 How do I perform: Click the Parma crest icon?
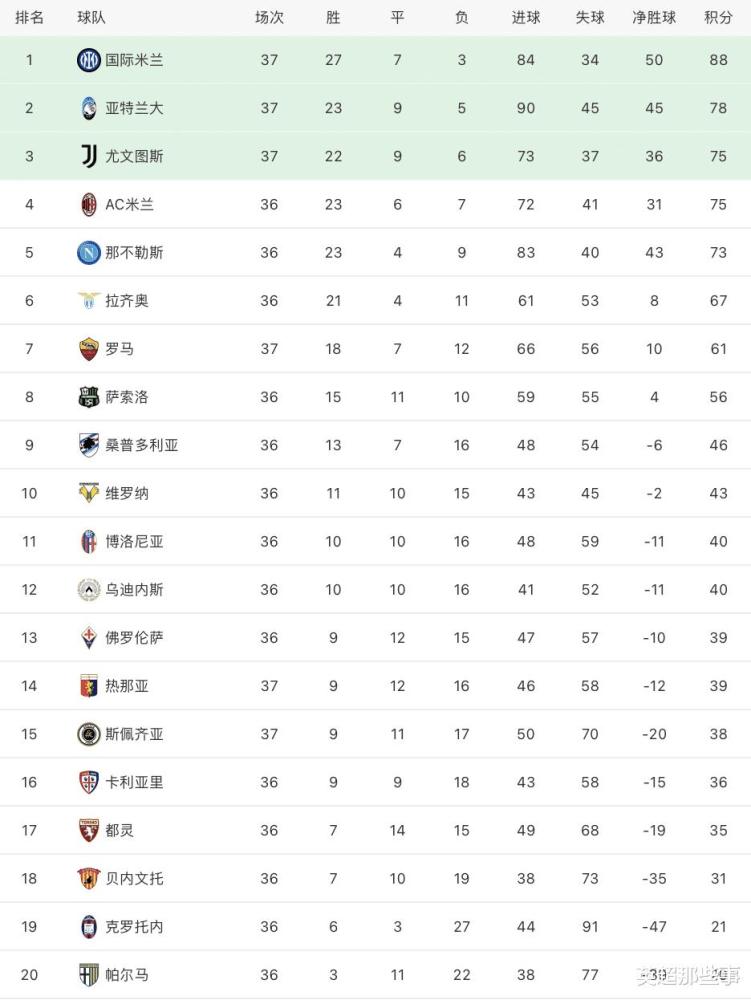pos(89,974)
